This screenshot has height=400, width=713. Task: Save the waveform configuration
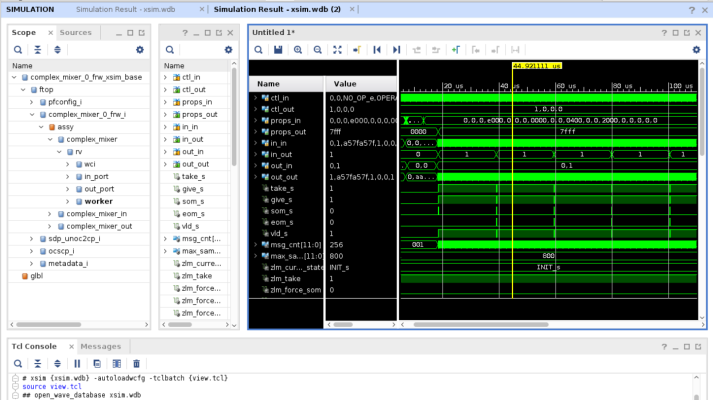[x=278, y=50]
